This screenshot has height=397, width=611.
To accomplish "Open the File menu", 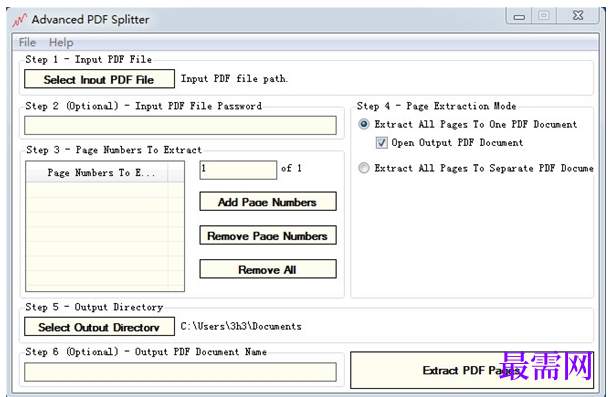I will (x=27, y=42).
